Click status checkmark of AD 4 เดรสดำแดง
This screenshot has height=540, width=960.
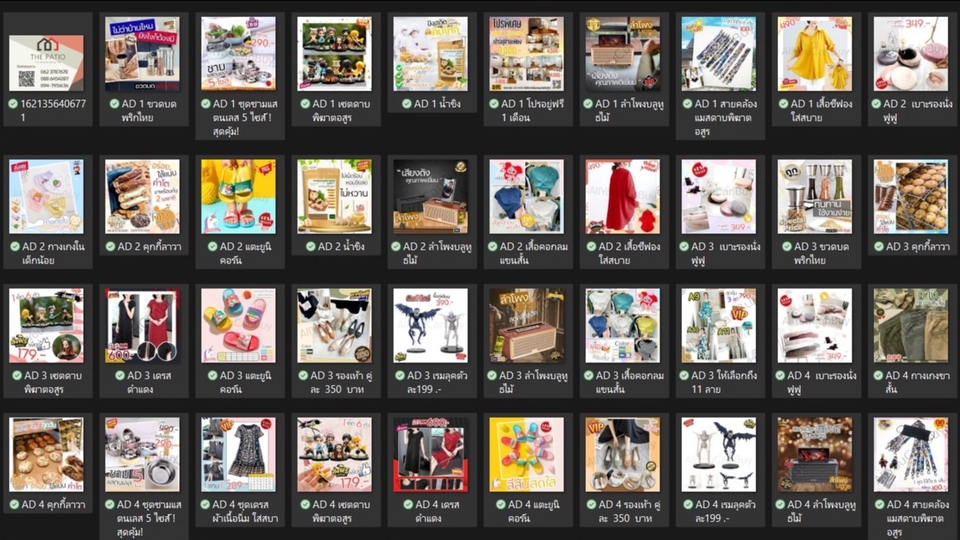coord(408,504)
